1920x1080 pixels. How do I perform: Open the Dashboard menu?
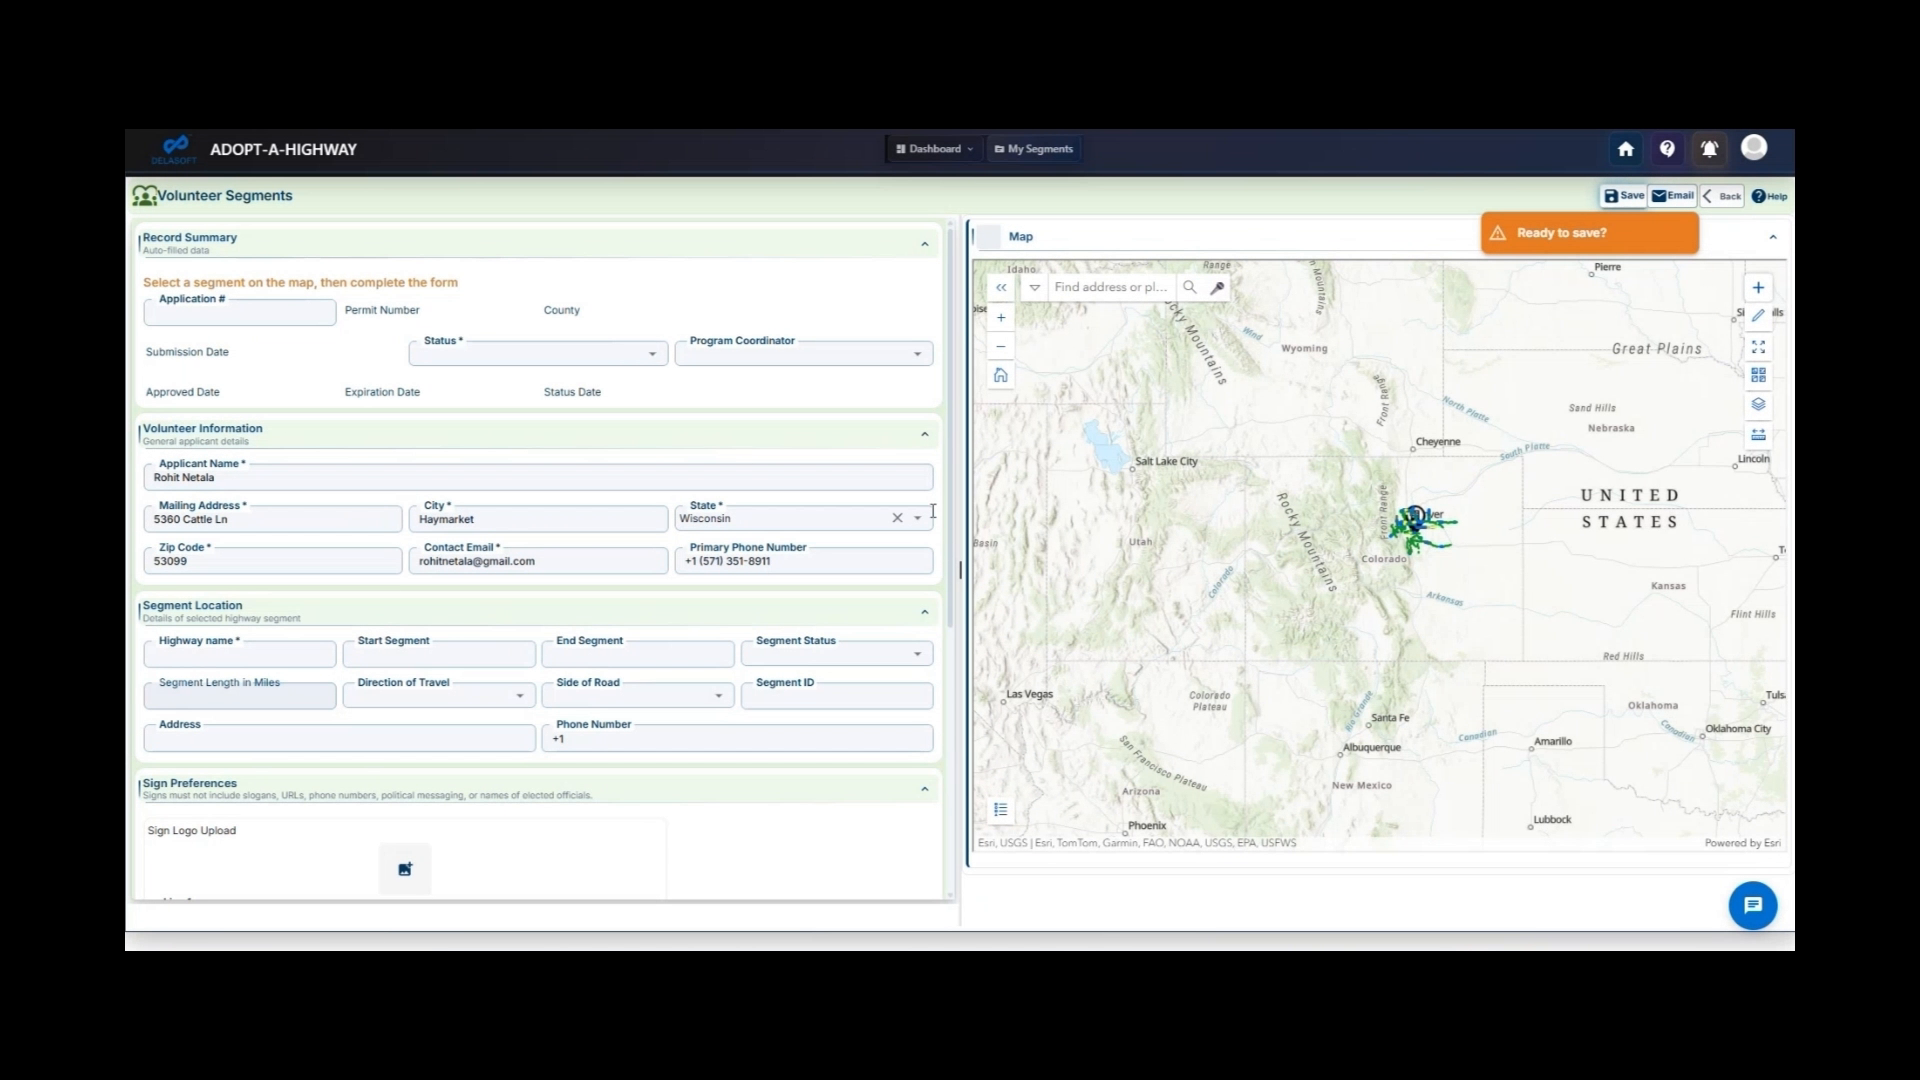pos(933,148)
